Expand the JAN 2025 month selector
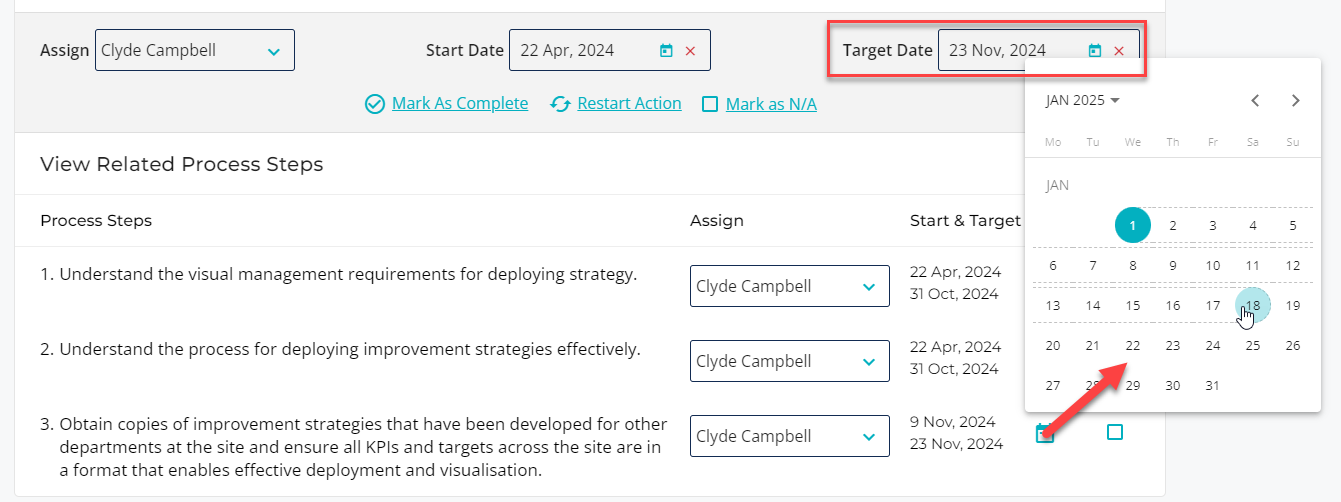This screenshot has width=1341, height=502. coord(1083,100)
